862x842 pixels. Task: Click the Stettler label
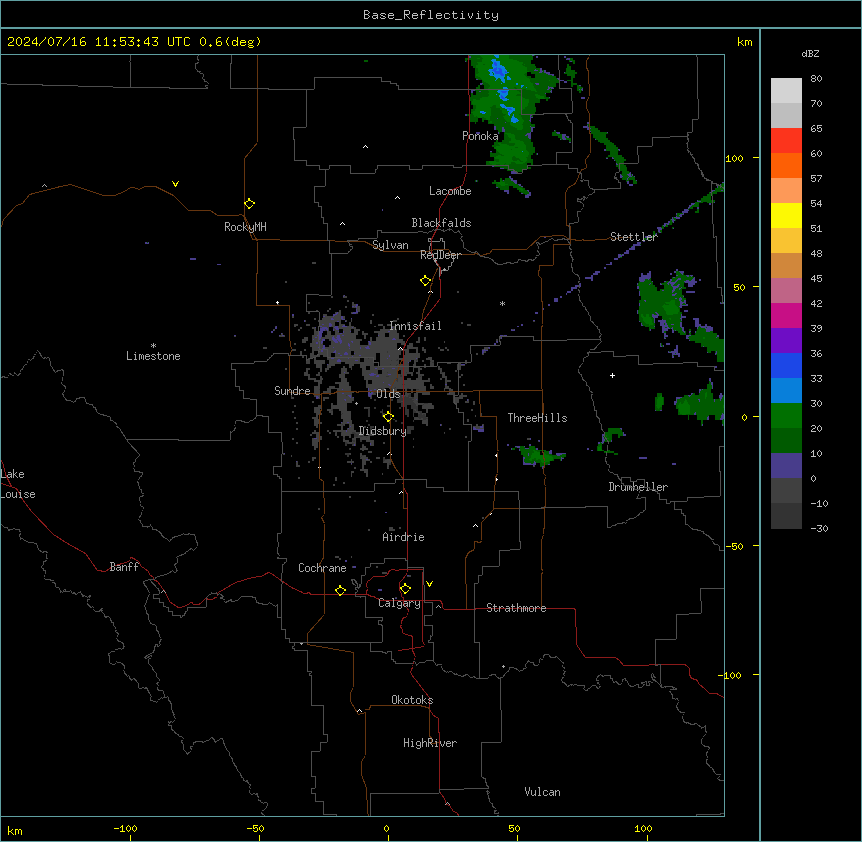point(634,237)
